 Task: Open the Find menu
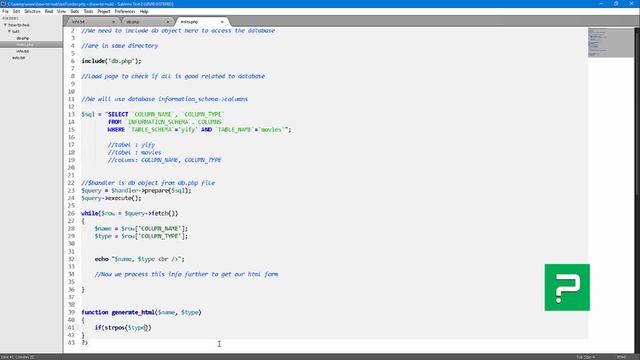pos(49,11)
